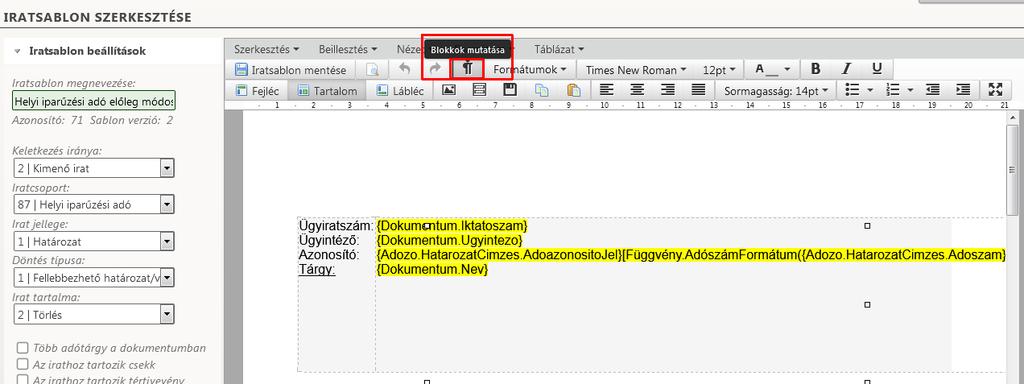Switch to the Fejléc section
This screenshot has width=1024, height=384.
[257, 91]
